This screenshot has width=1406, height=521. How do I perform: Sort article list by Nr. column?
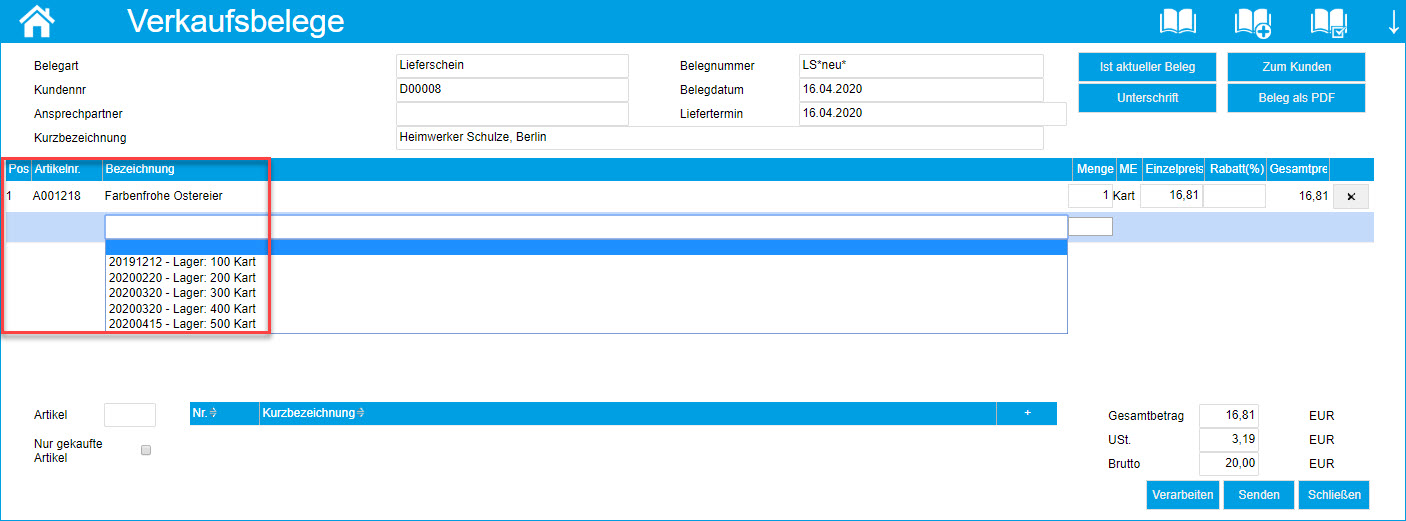coord(206,413)
